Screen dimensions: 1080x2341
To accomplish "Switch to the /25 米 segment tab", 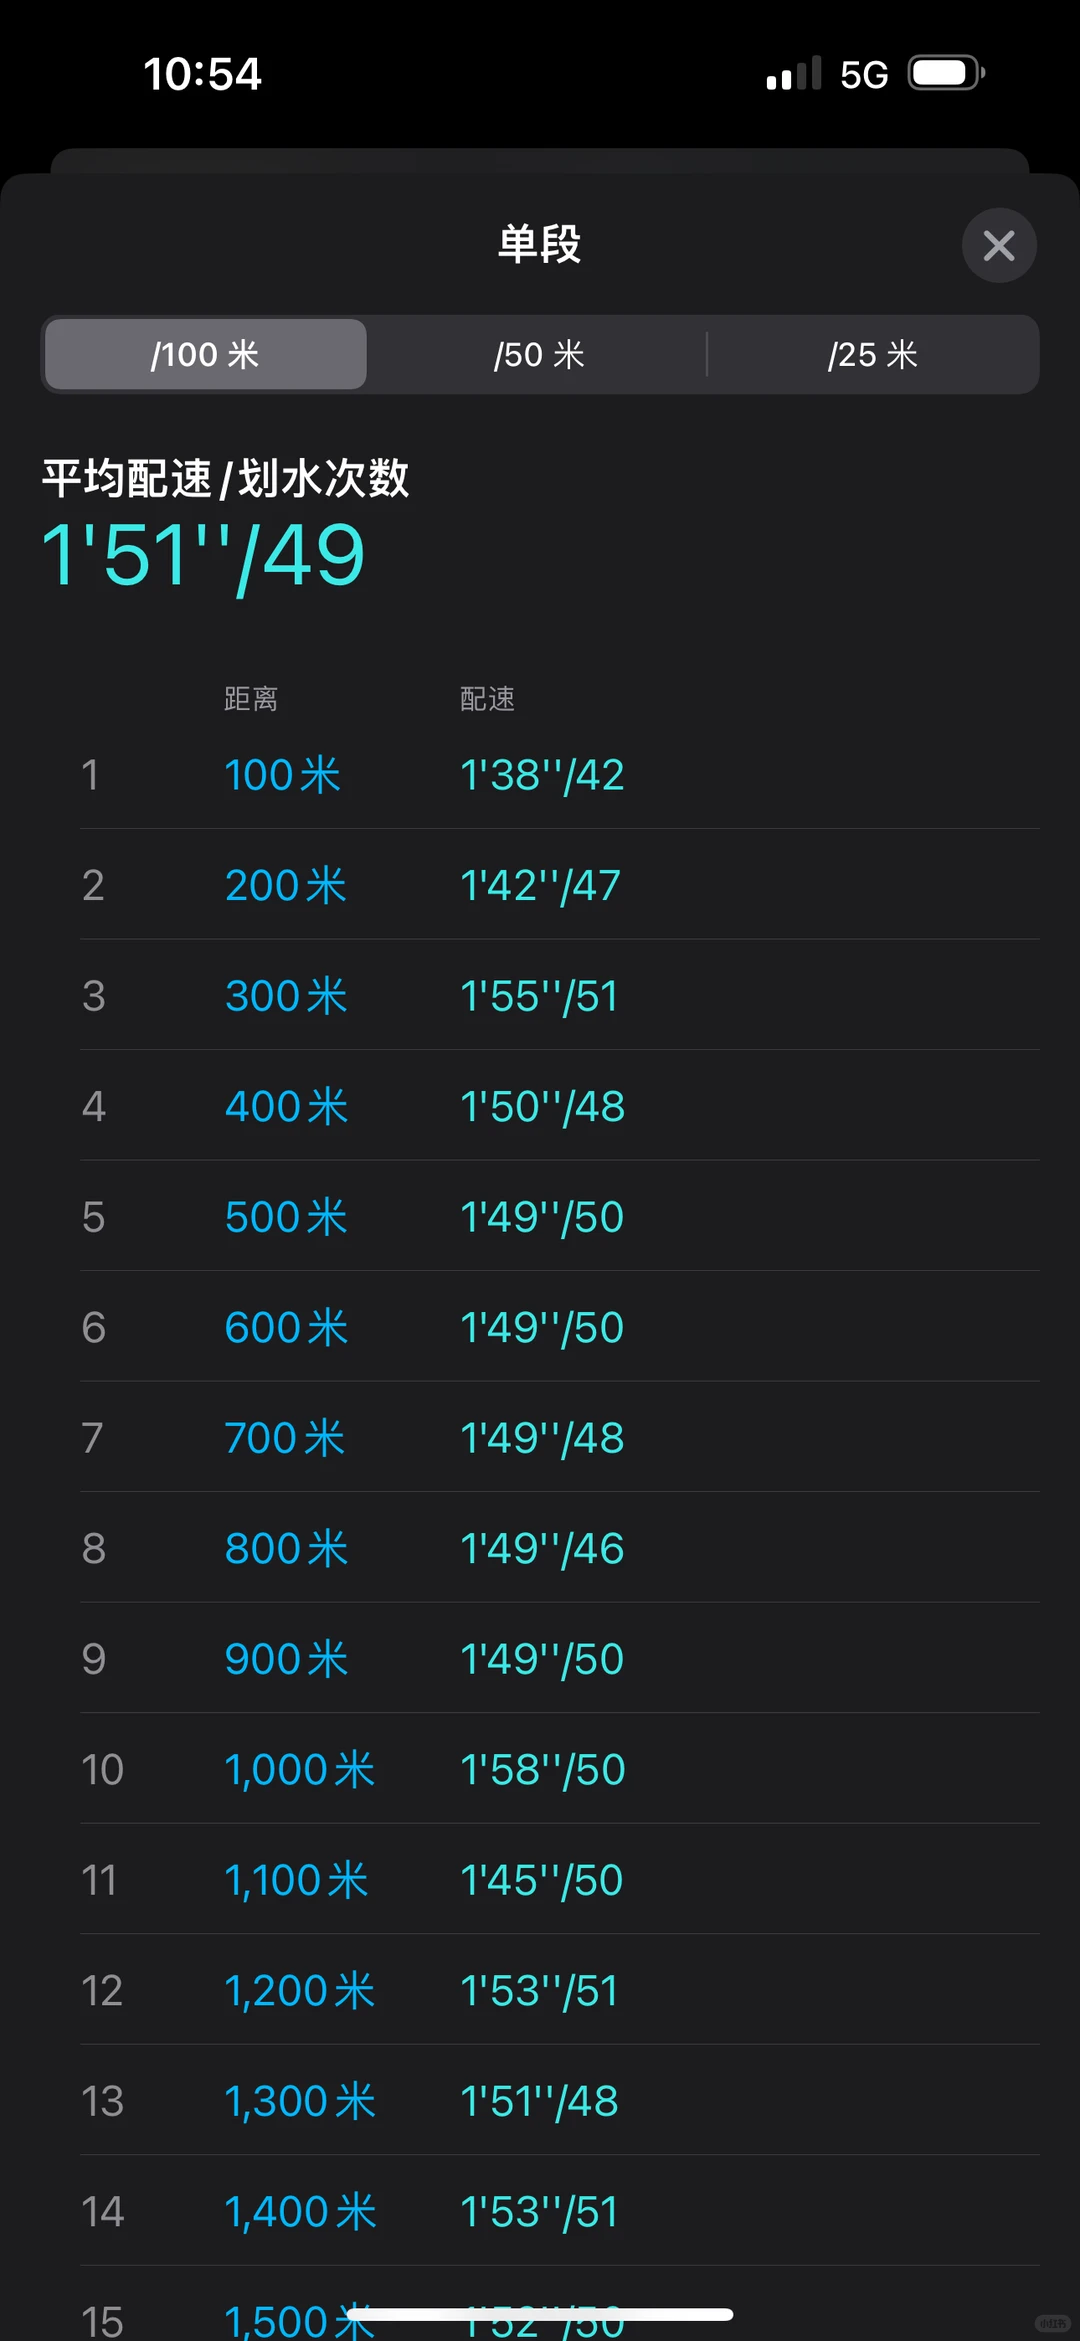I will point(872,354).
